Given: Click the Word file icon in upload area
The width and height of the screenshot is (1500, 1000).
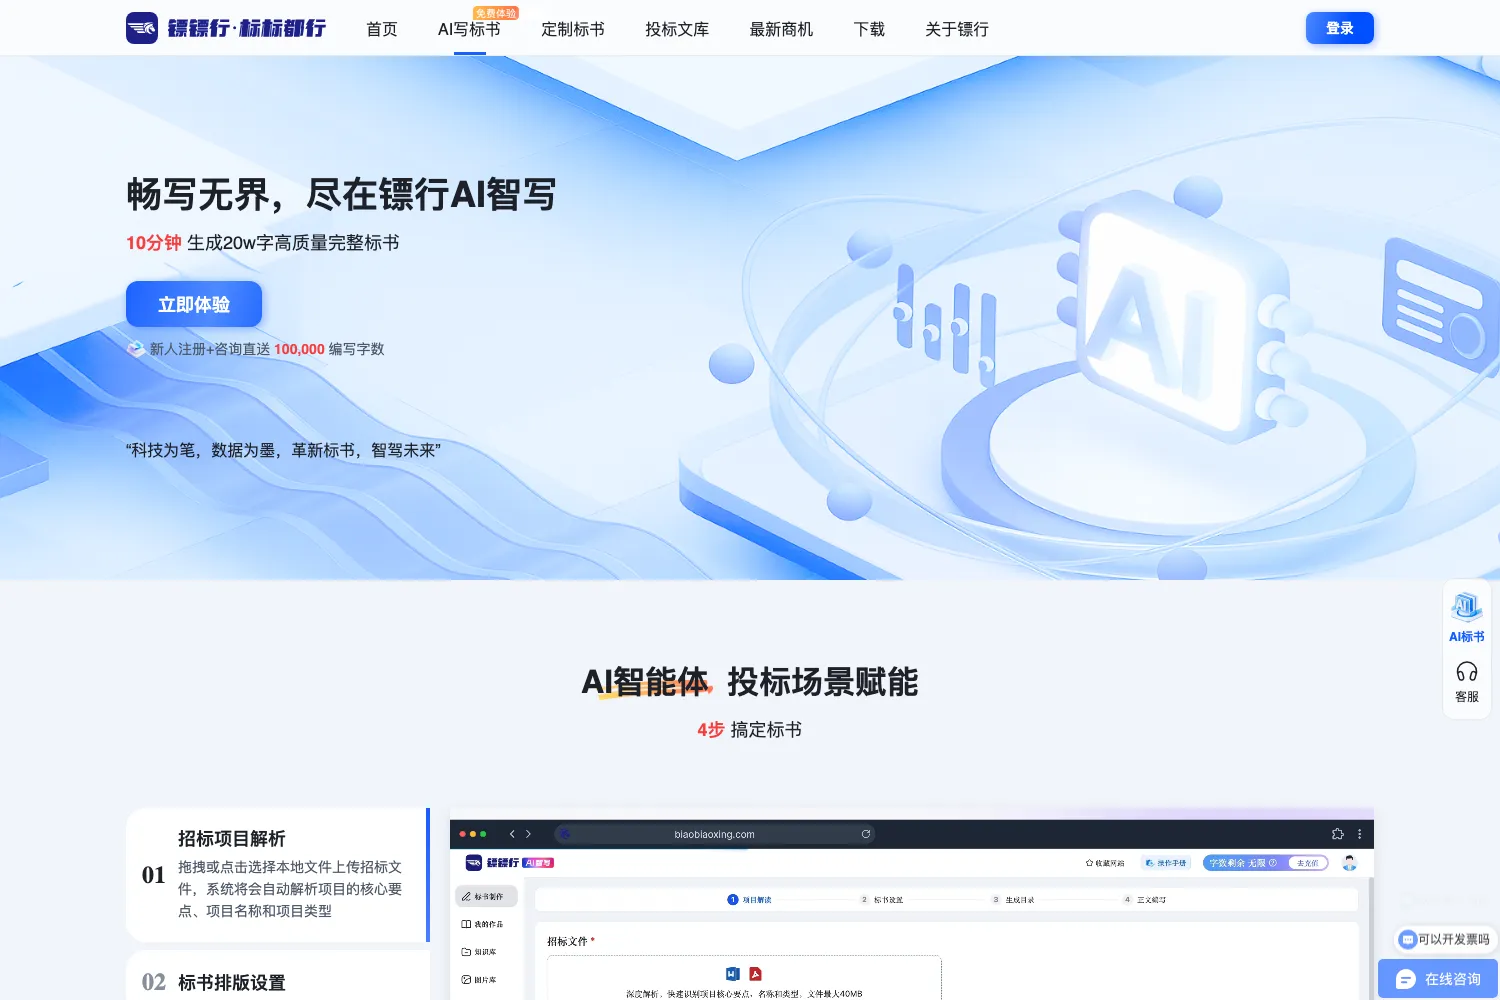Looking at the screenshot, I should (x=732, y=973).
